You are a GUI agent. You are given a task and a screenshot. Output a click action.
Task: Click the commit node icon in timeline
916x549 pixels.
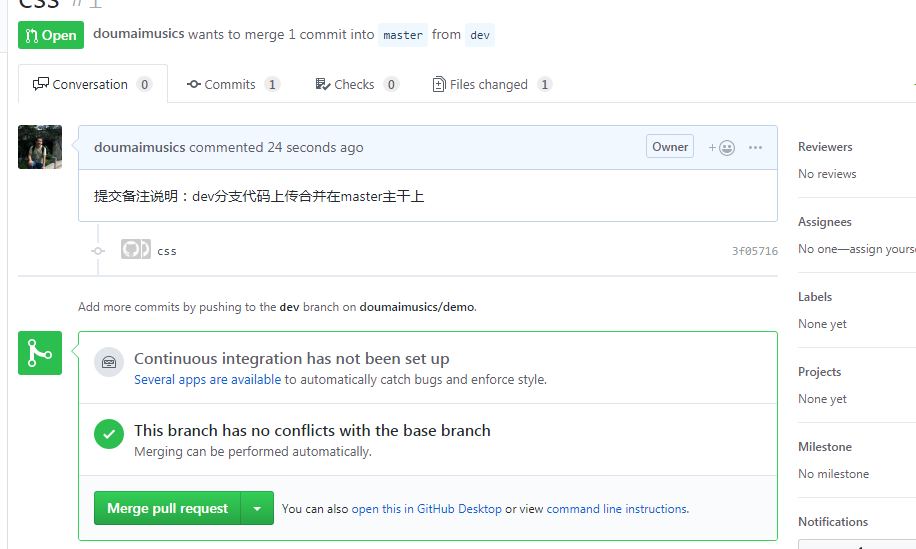tap(98, 251)
